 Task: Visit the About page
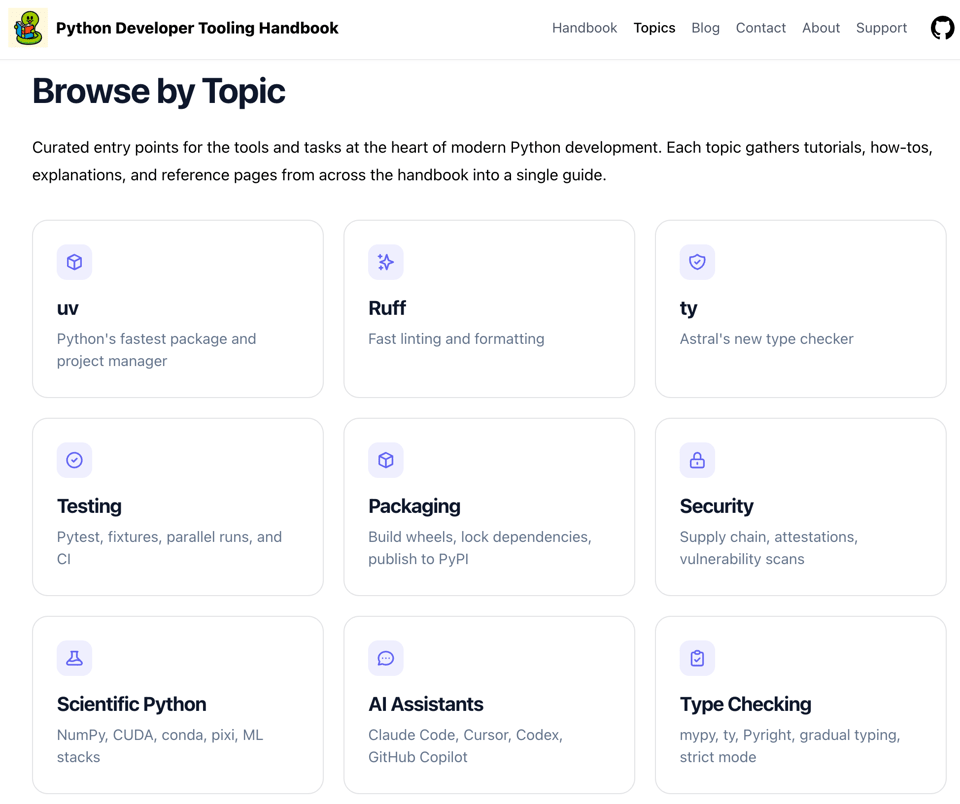point(820,28)
